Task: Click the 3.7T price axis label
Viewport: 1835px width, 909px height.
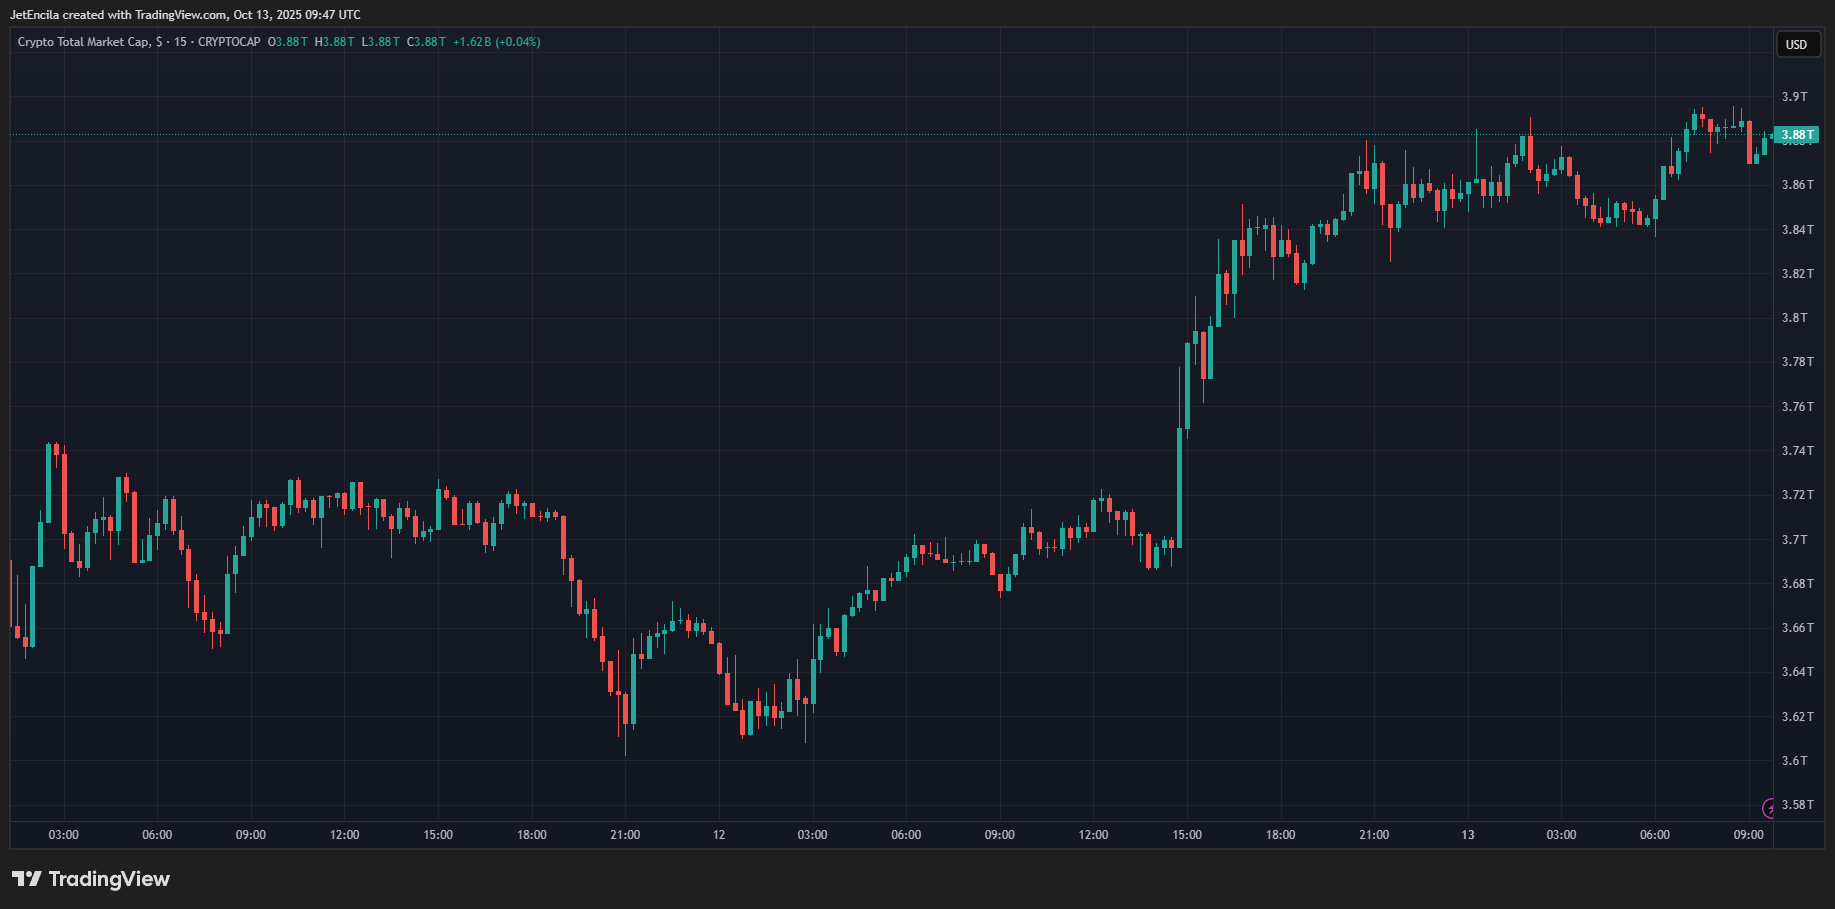Action: (1794, 540)
